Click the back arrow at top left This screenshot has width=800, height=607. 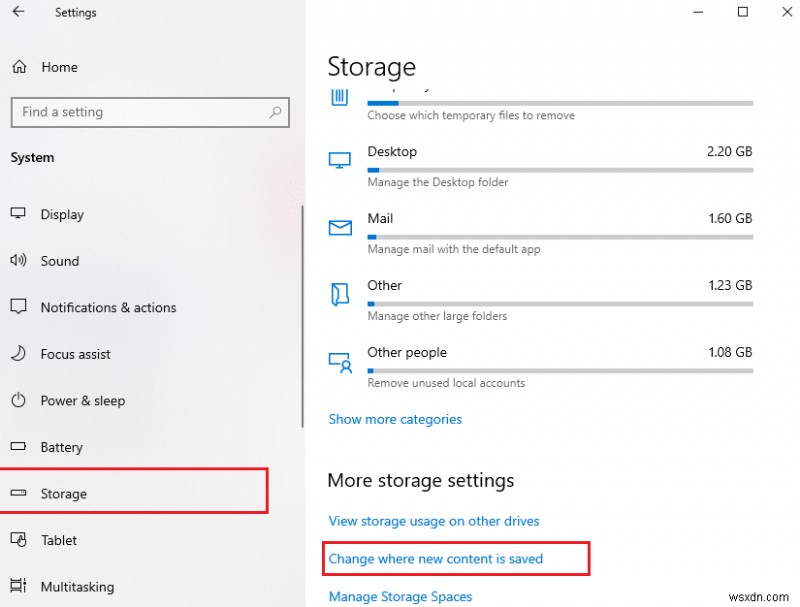point(16,12)
